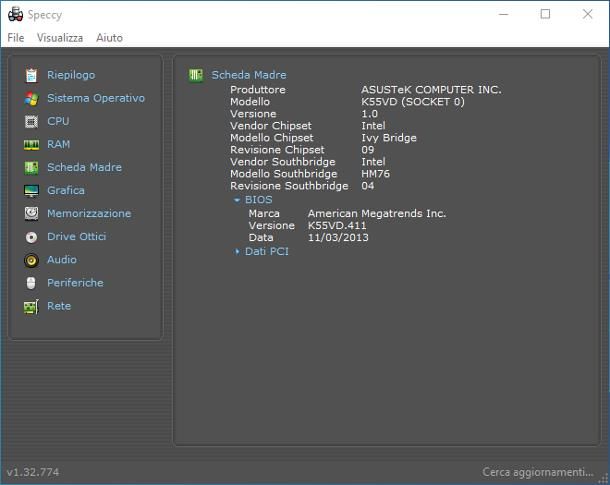
Task: Open the Memorizzazione section
Action: 89,213
